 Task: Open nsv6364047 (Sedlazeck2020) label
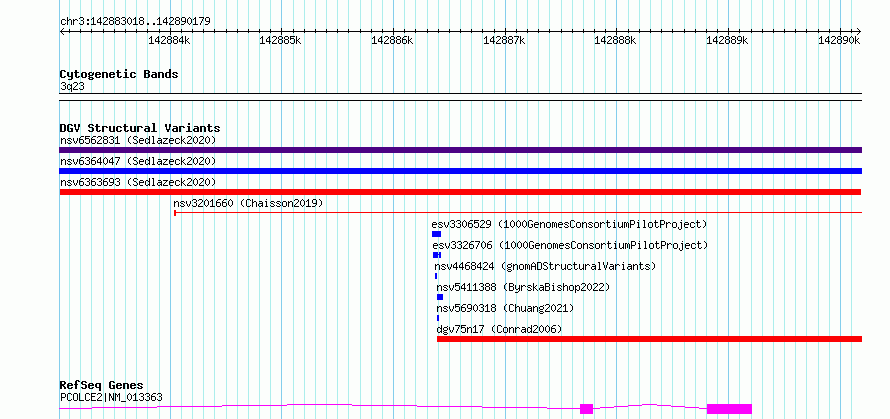(138, 161)
